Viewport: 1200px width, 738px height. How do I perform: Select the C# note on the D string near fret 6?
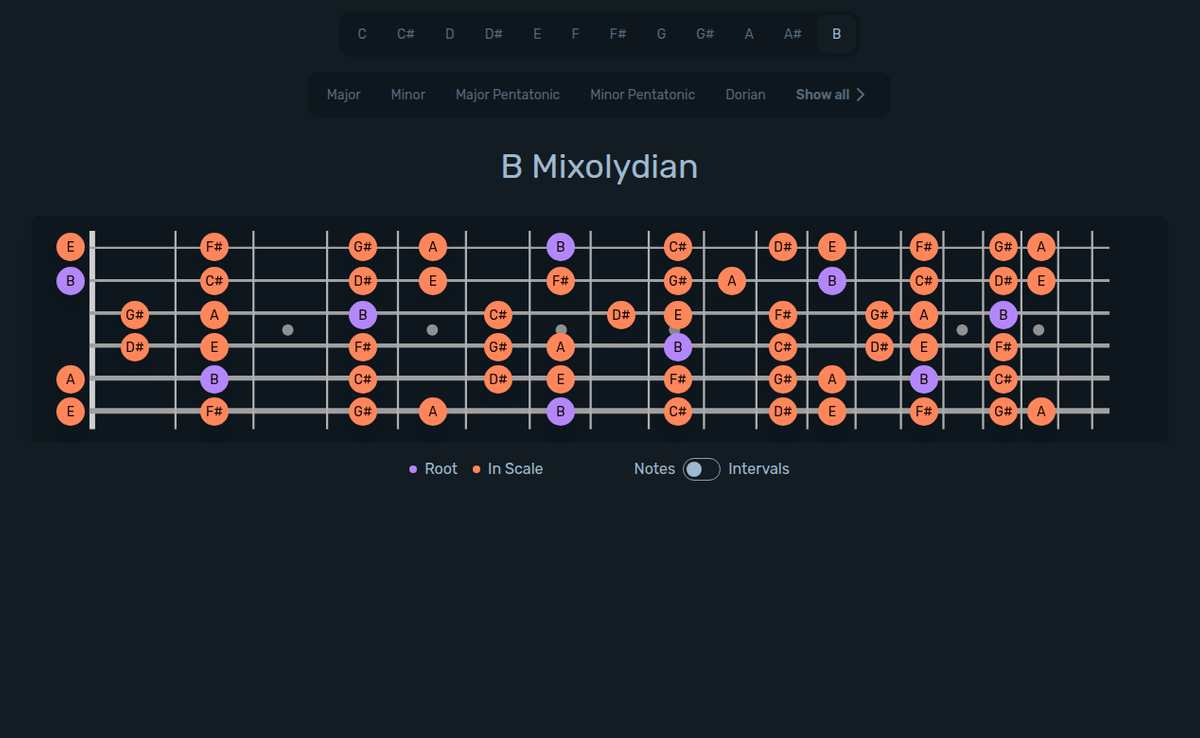point(783,347)
